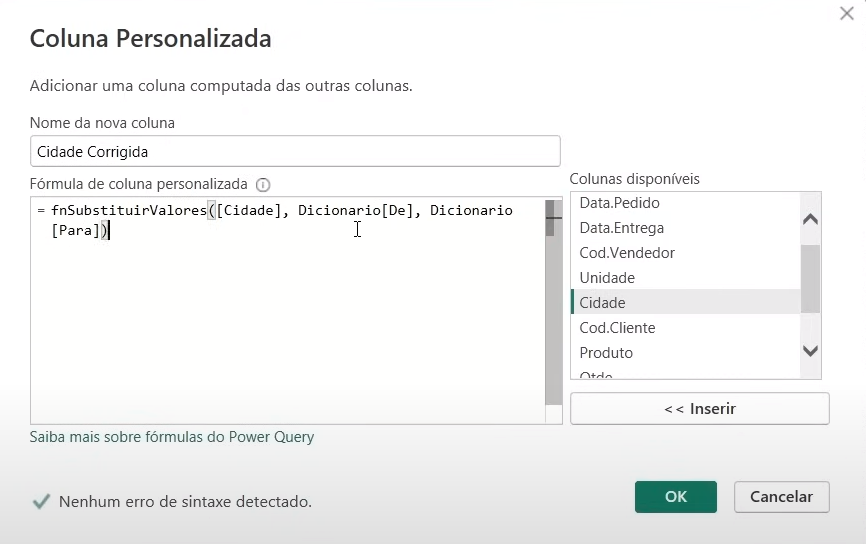Close the Coluna Personalizada dialog
Viewport: 866px width, 544px height.
click(846, 13)
